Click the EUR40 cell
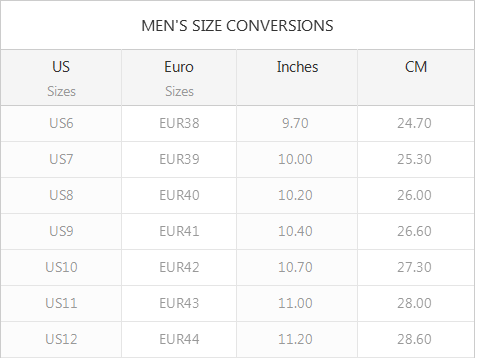Screen dimensions: 477x360 [x=179, y=195]
